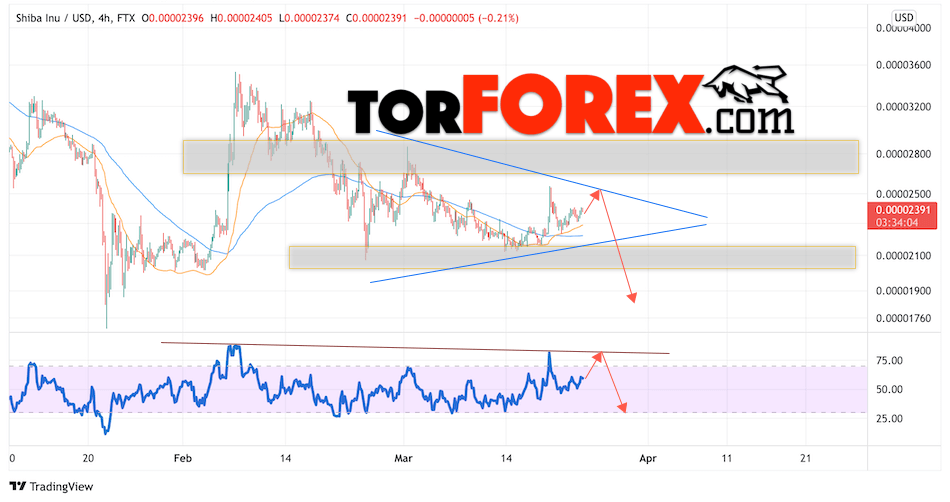The height and width of the screenshot is (502, 950).
Task: Click the red current price label 0.00002391
Action: coord(902,210)
